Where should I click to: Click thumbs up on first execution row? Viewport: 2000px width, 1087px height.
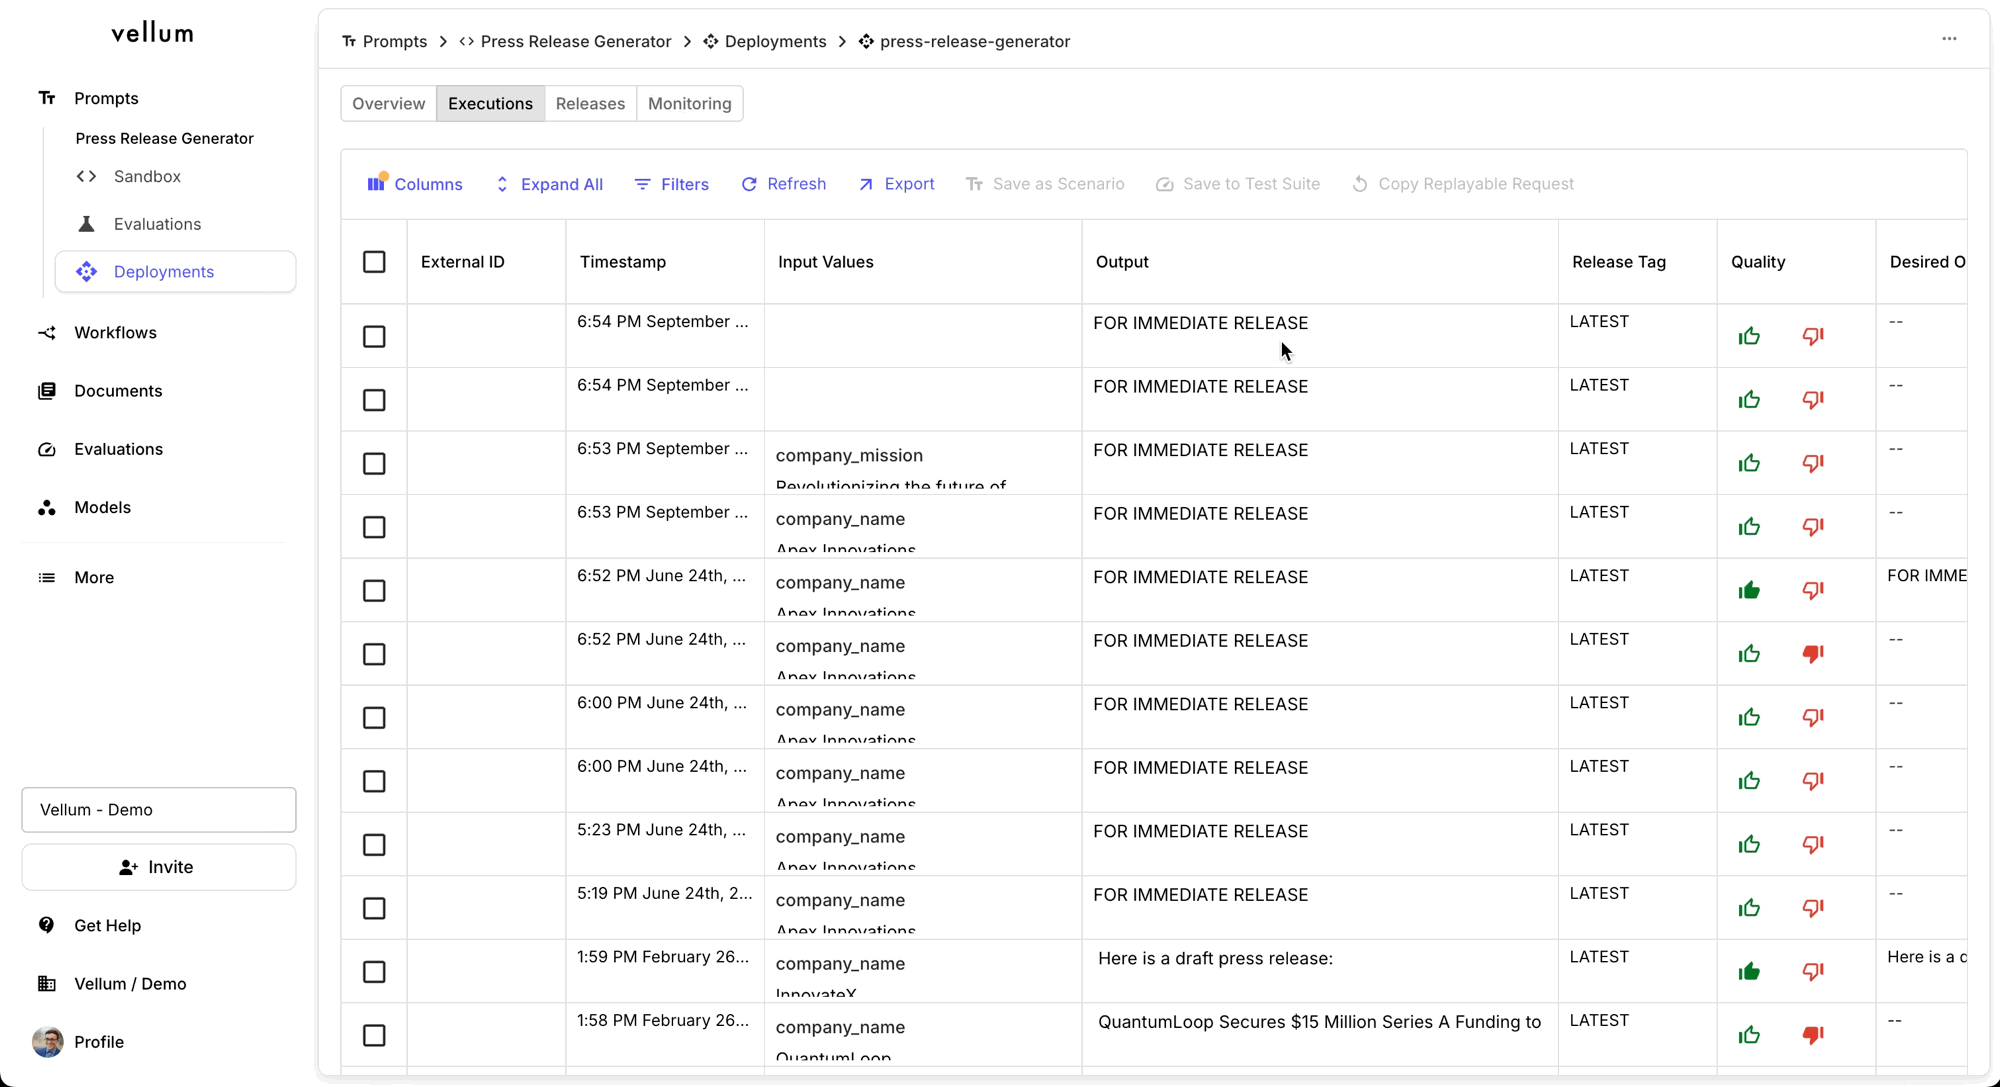click(1749, 337)
